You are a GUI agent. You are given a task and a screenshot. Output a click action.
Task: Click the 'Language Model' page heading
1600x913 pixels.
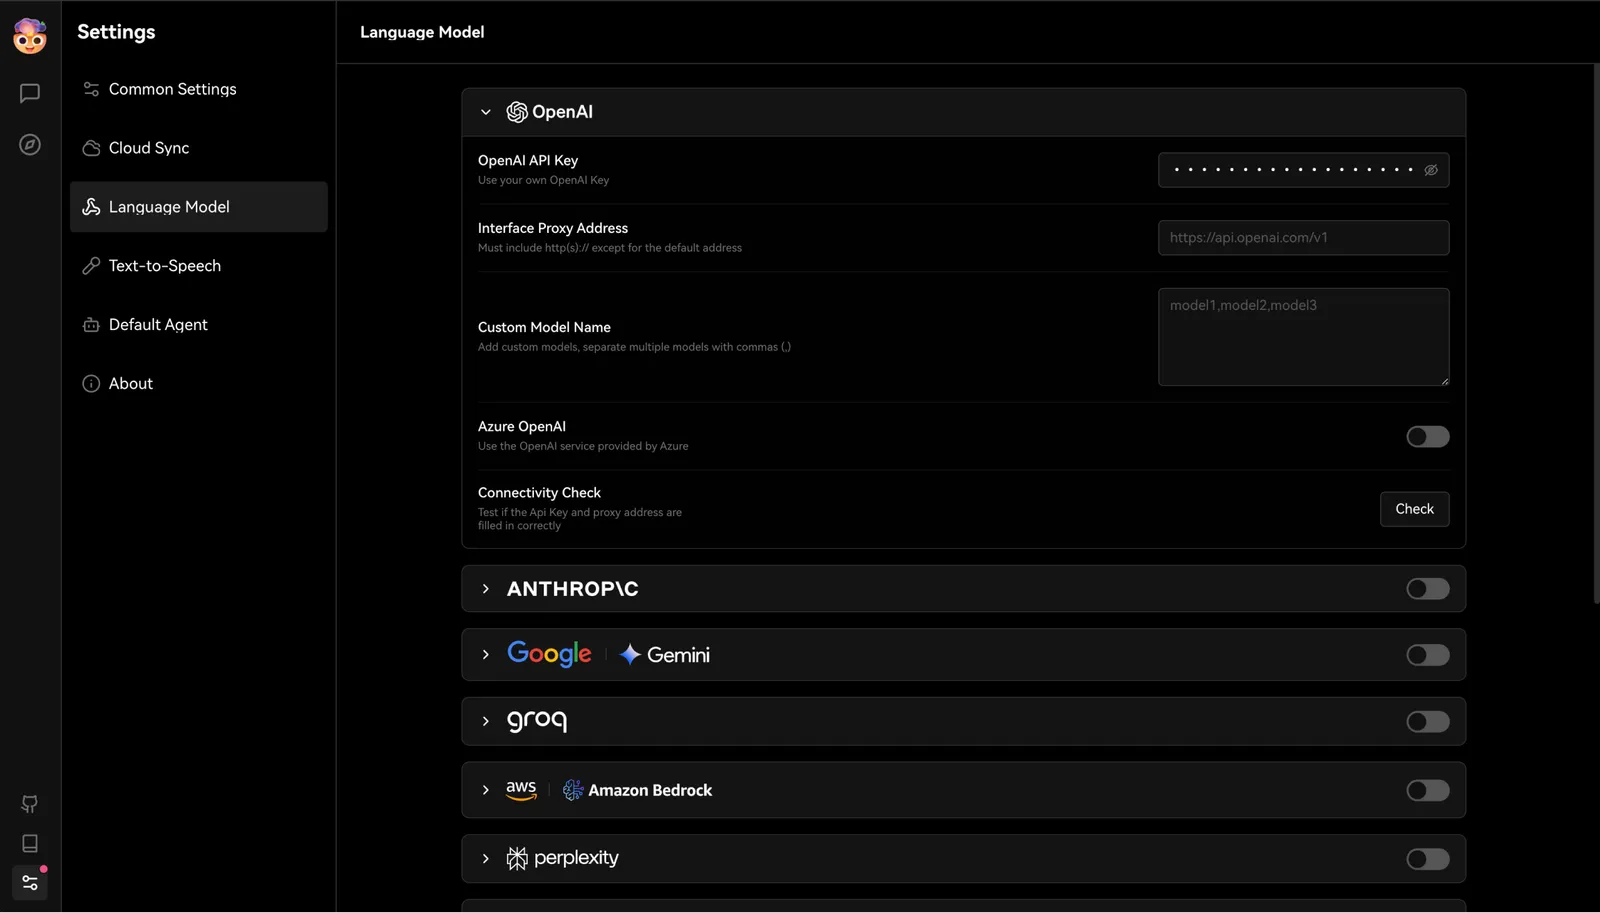click(422, 32)
